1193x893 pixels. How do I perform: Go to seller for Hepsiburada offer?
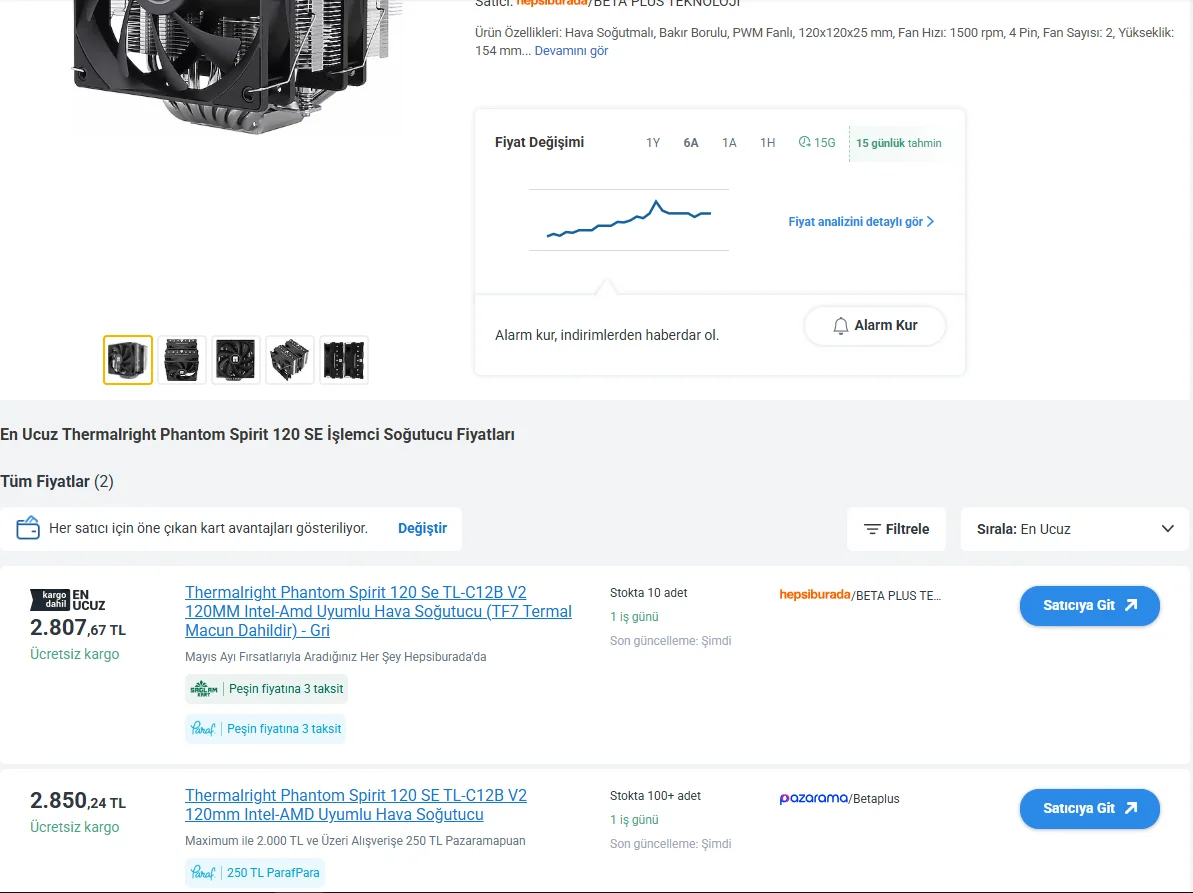(1090, 605)
